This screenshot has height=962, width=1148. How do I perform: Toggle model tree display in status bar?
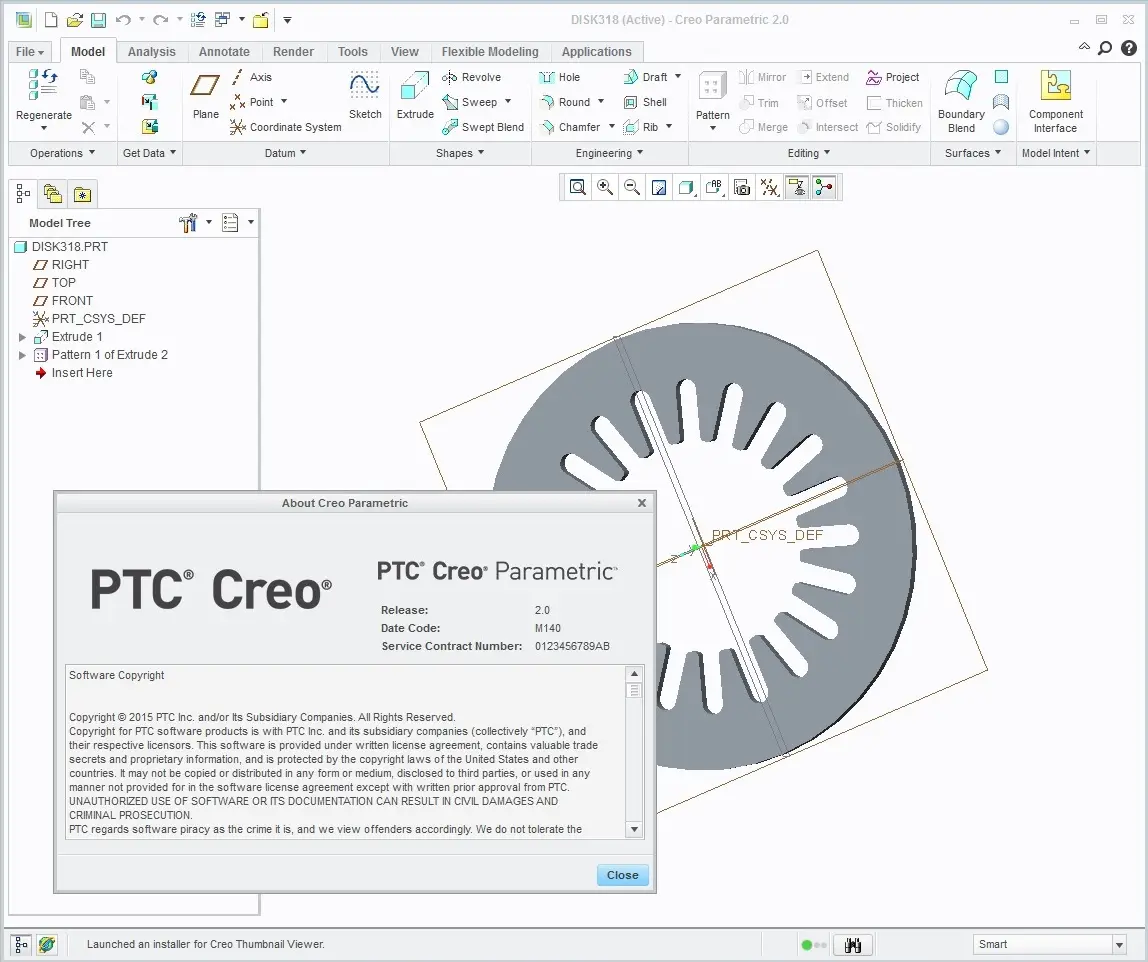click(20, 944)
